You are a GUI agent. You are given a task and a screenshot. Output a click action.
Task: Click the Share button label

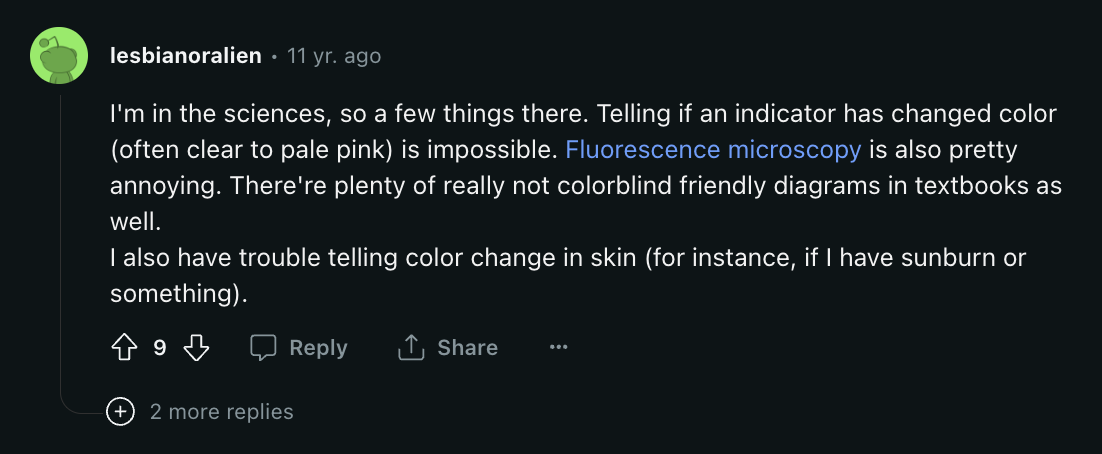pyautogui.click(x=467, y=347)
